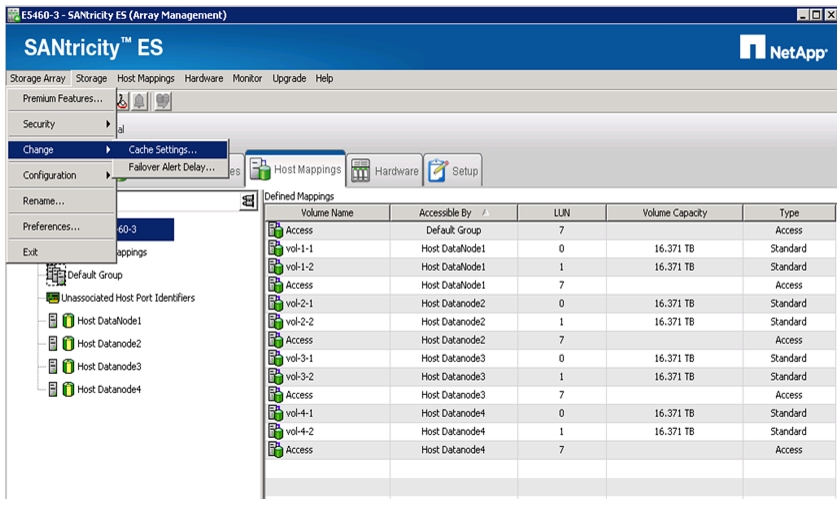This screenshot has width=840, height=529.
Task: Switch to the Setup tab
Action: click(x=453, y=171)
